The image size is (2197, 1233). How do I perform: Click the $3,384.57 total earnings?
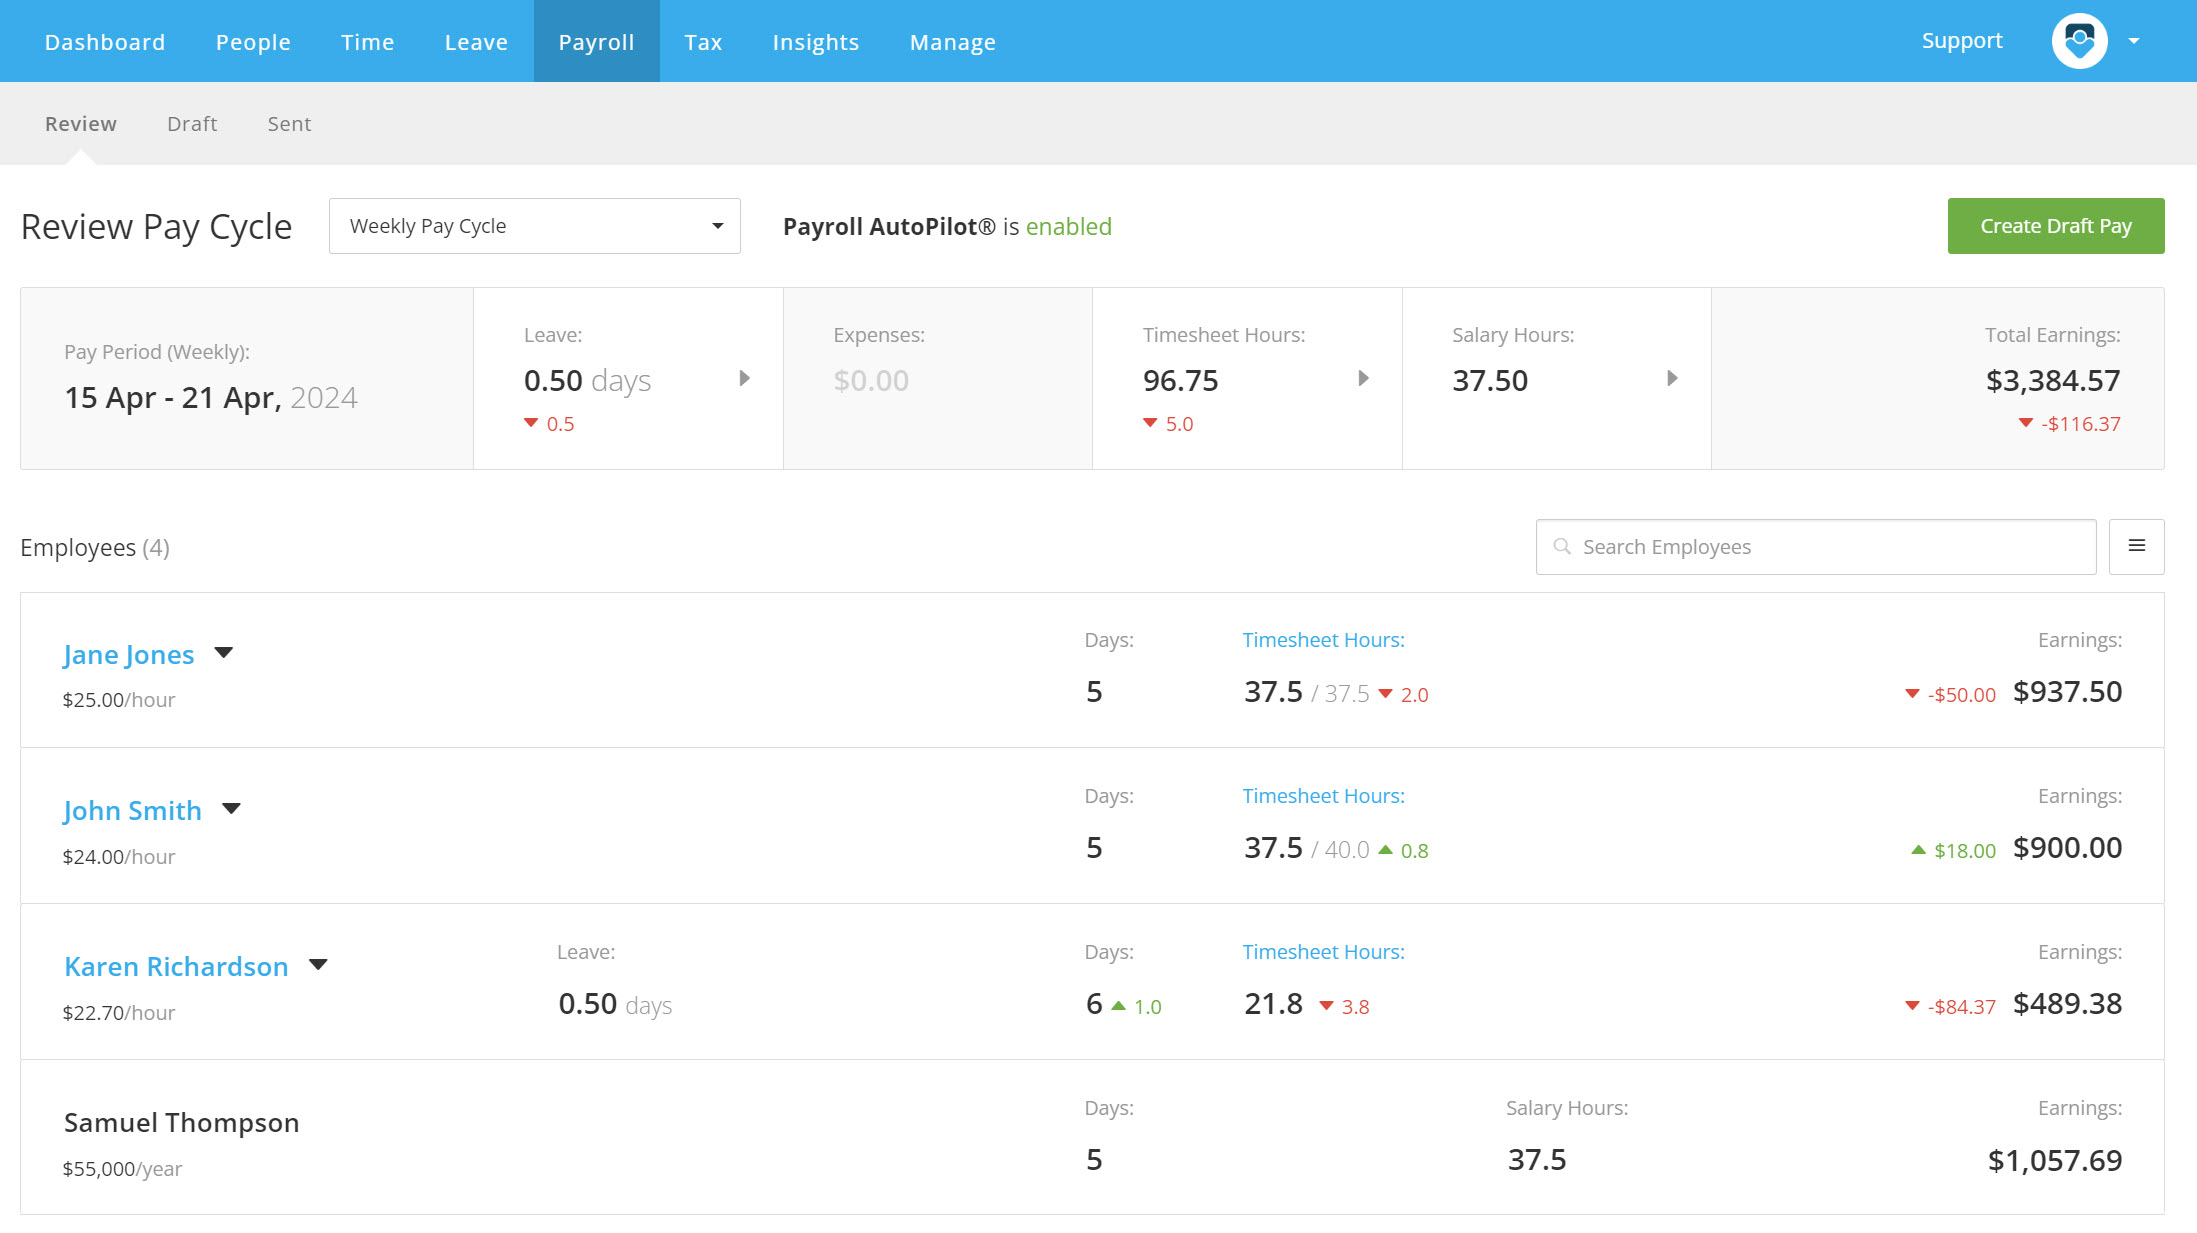2053,381
